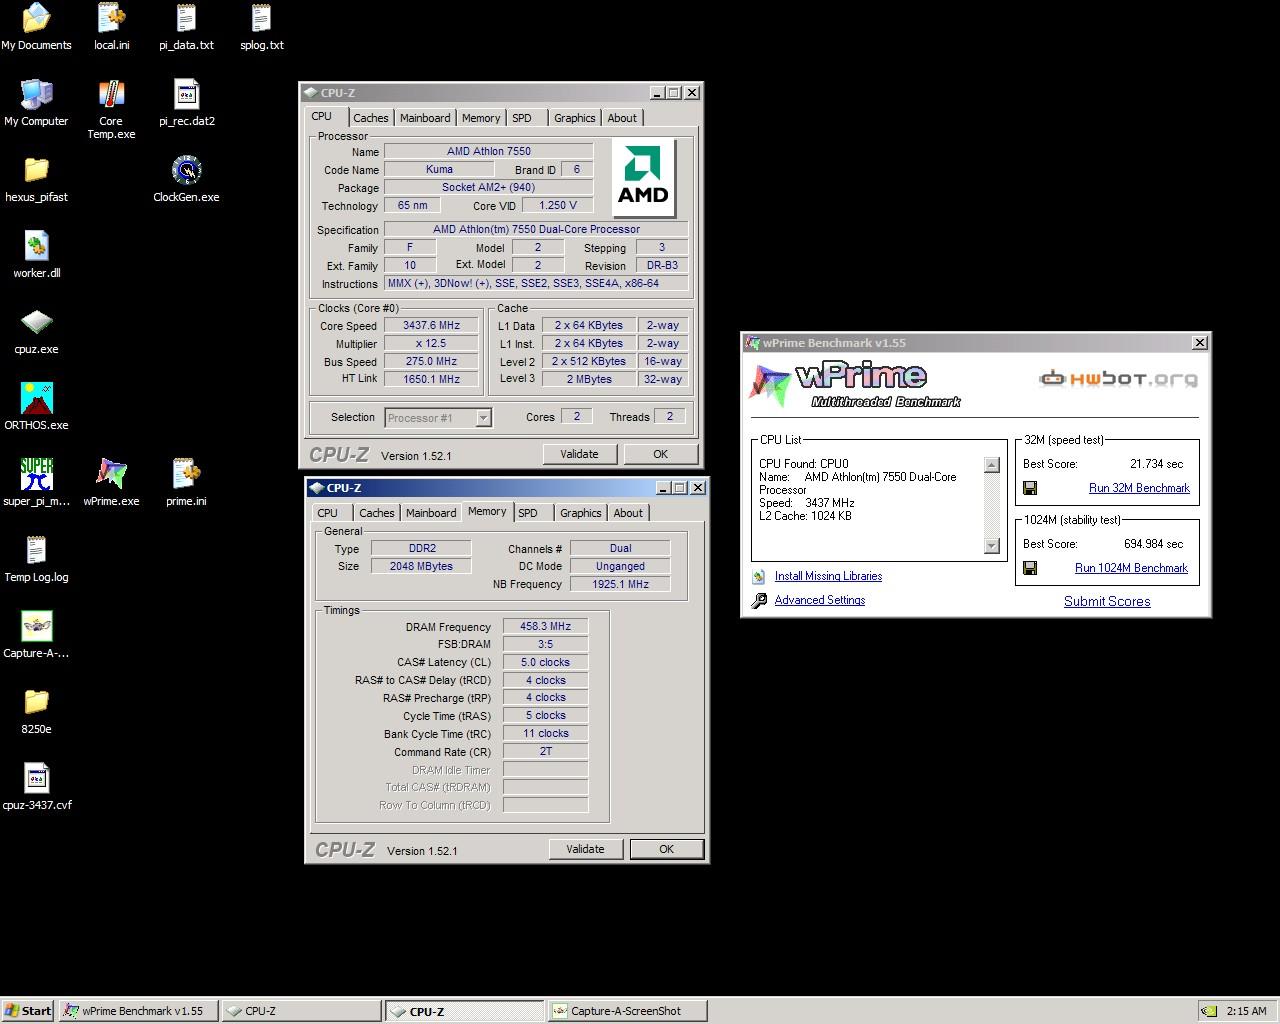
Task: Switch to Capture-A-ScreenShot taskbar button
Action: point(627,1011)
